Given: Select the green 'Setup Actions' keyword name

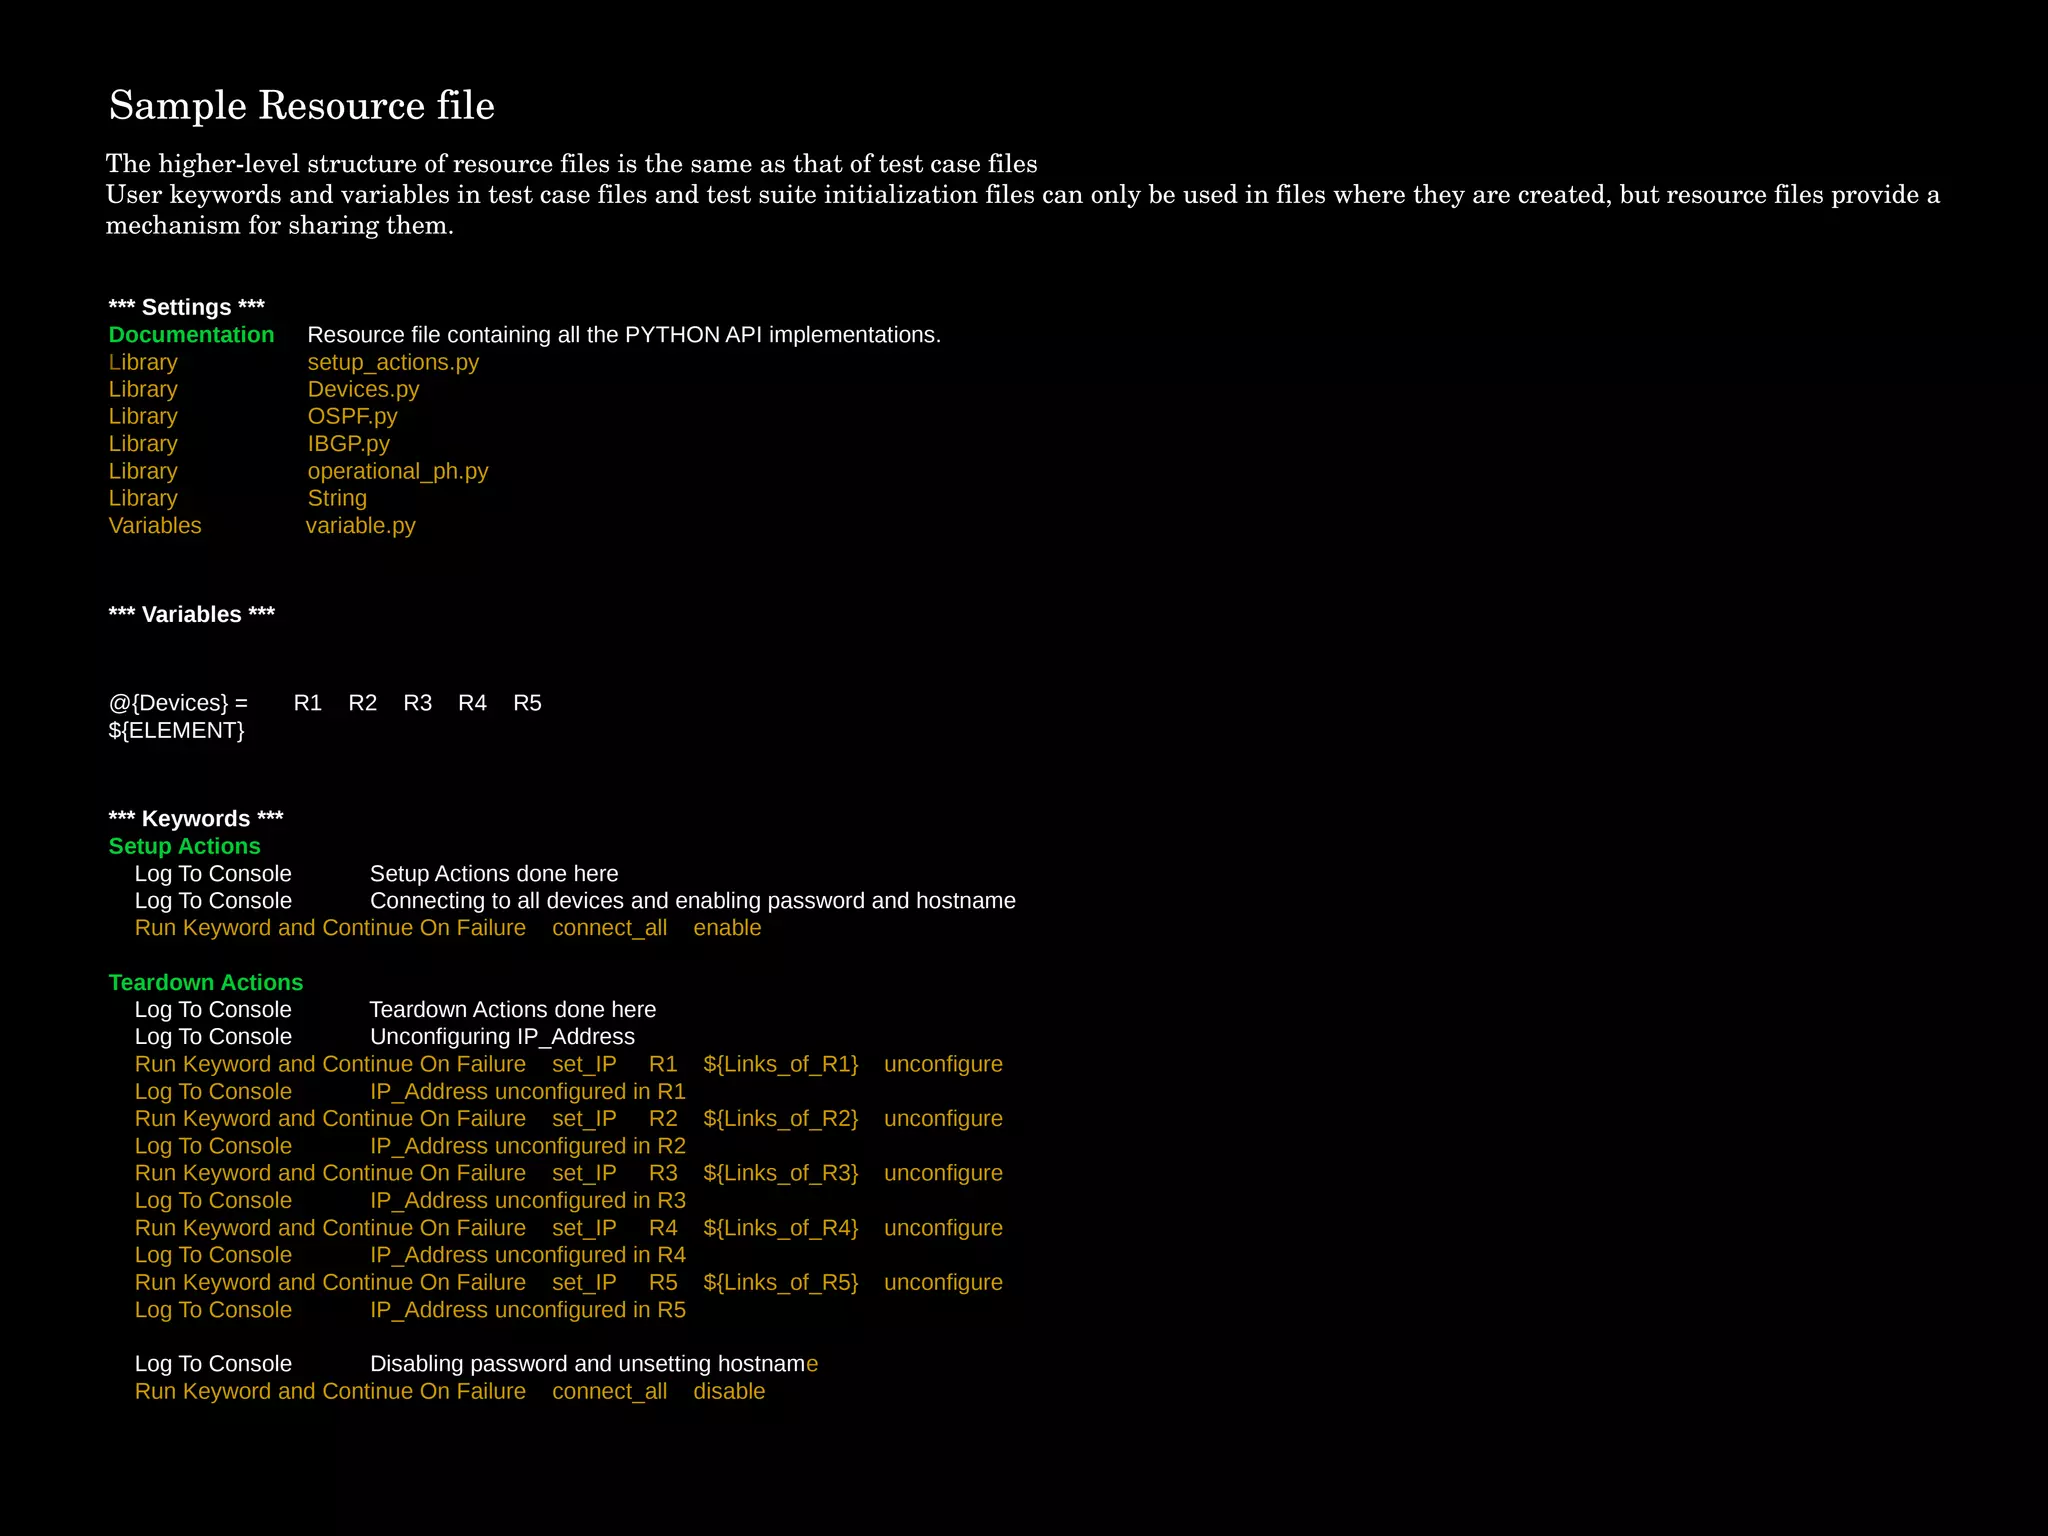Looking at the screenshot, I should coord(184,846).
